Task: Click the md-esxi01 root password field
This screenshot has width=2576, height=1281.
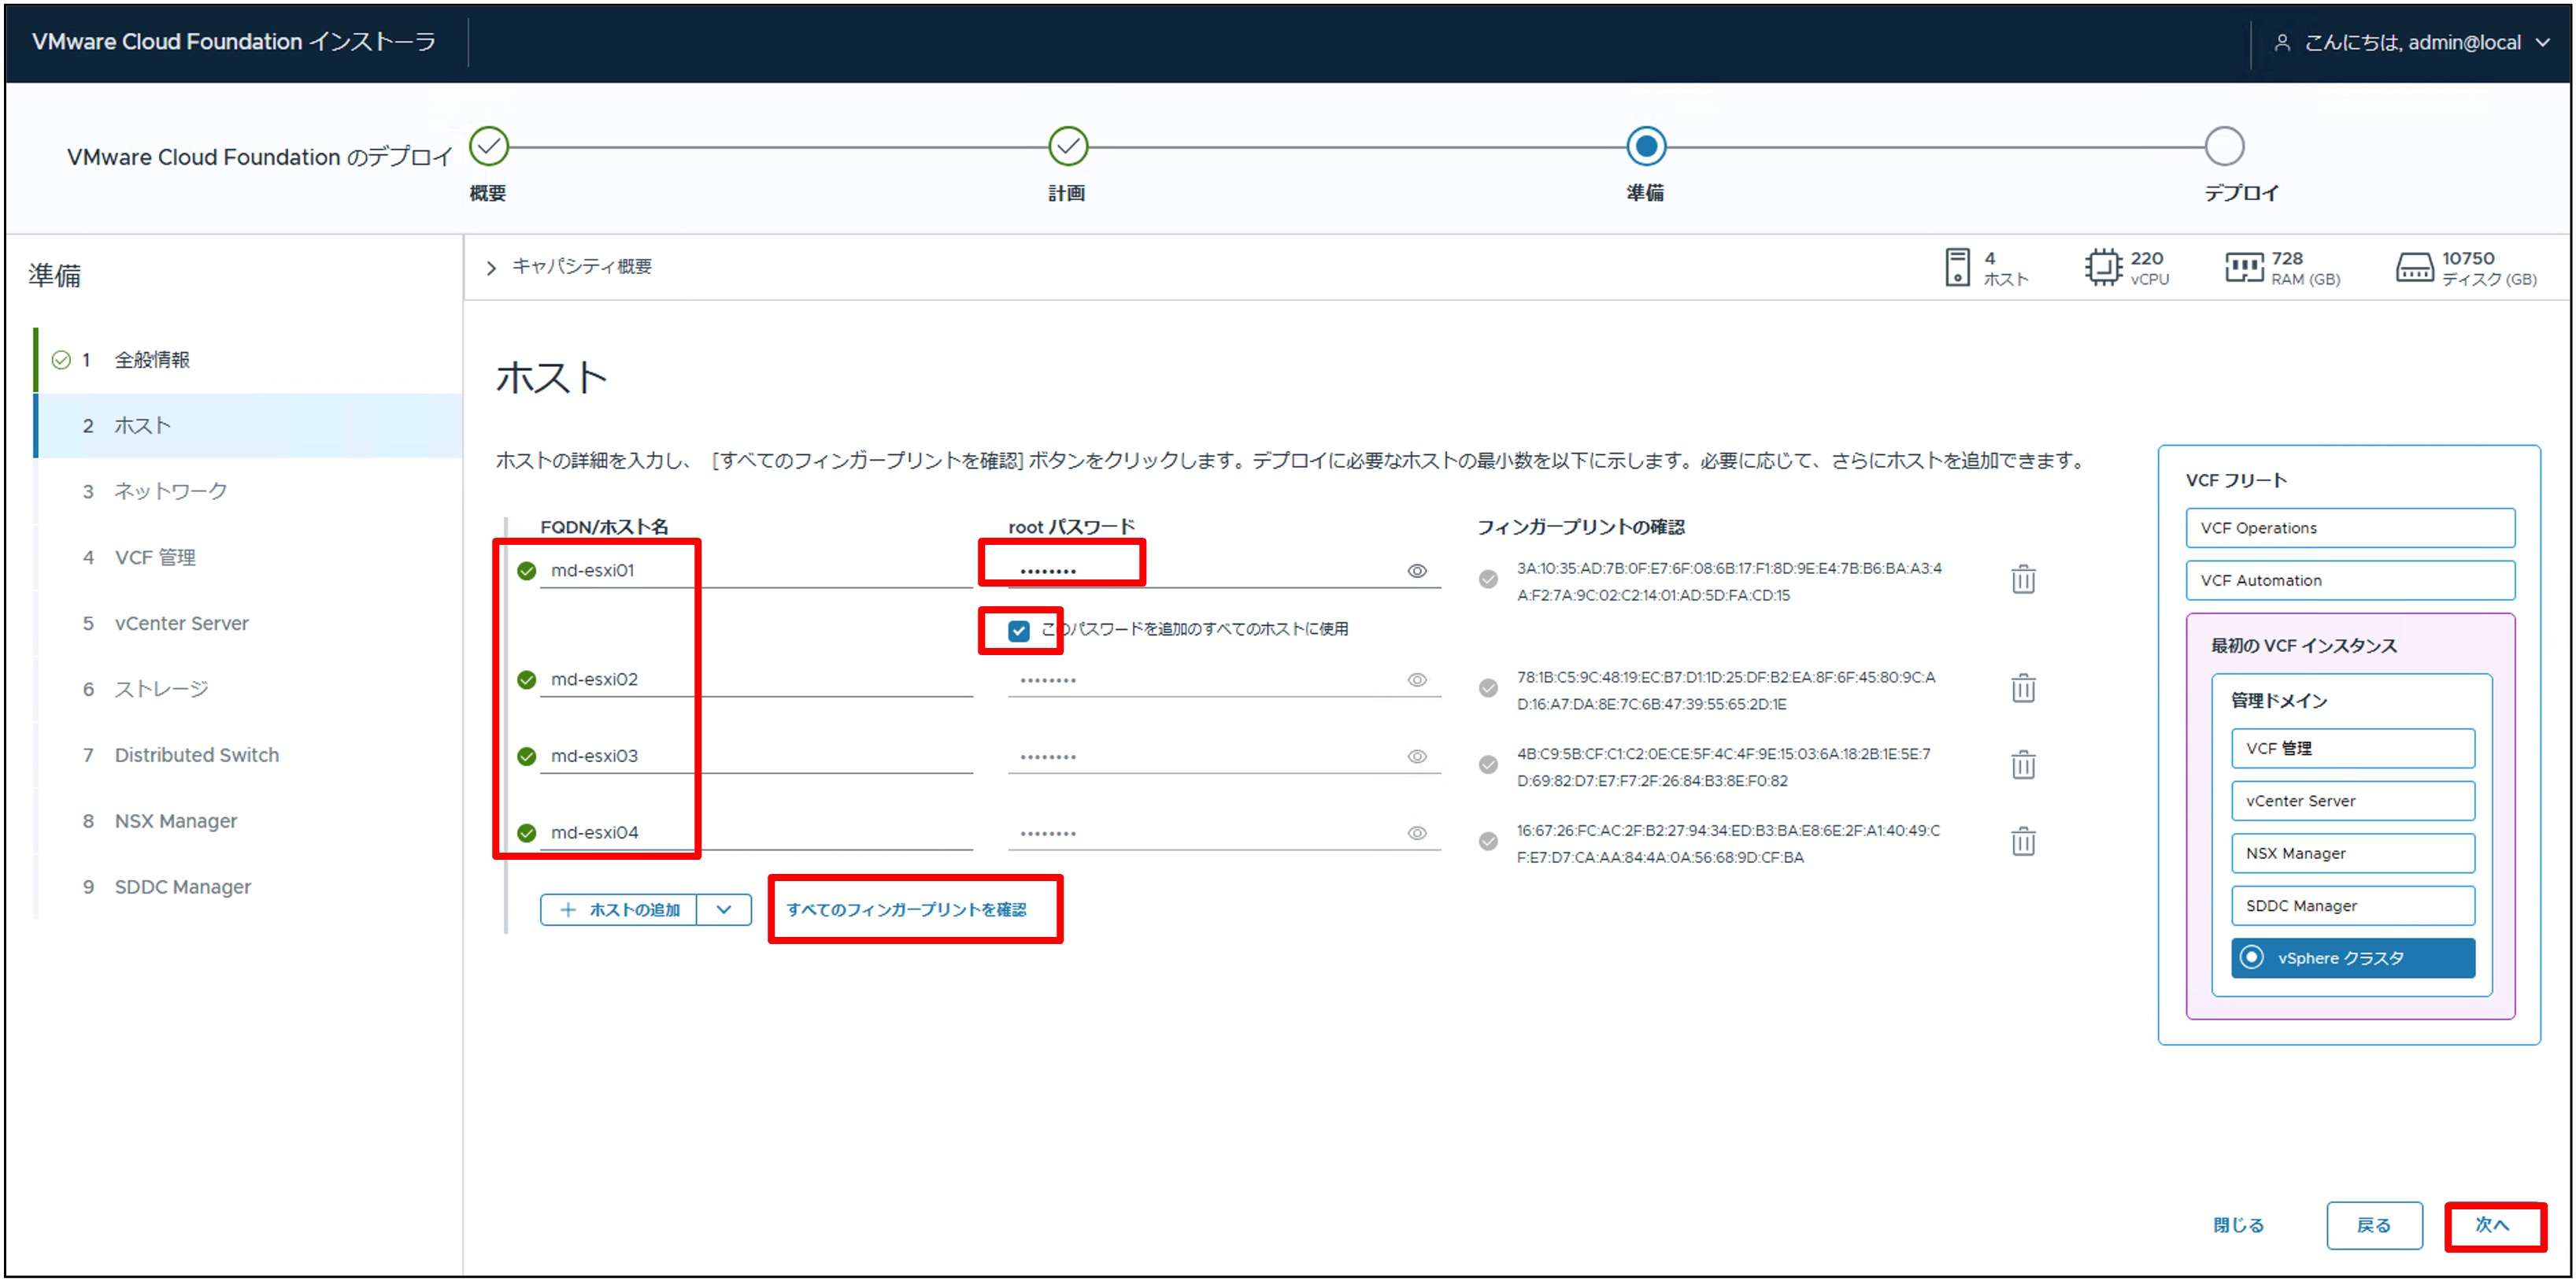Action: (1224, 571)
